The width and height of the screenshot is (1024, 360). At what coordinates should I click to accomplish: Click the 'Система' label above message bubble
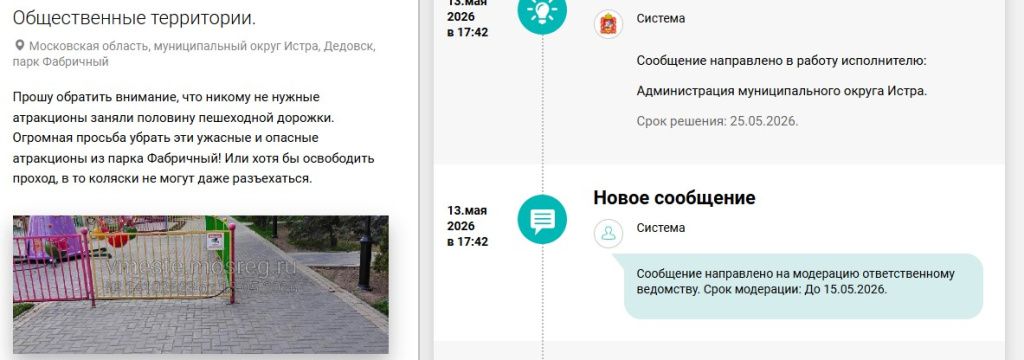(661, 227)
